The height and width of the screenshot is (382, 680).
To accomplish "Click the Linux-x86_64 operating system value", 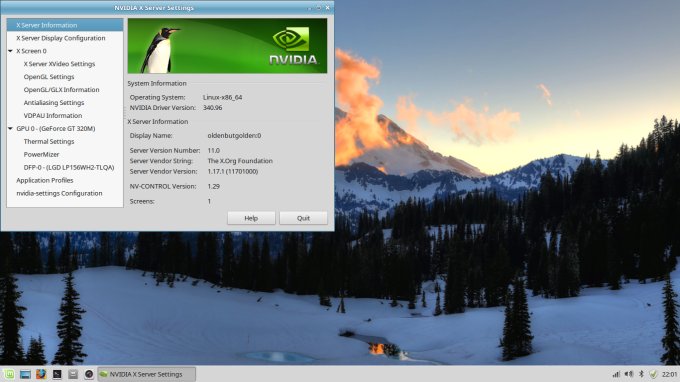I will point(222,97).
